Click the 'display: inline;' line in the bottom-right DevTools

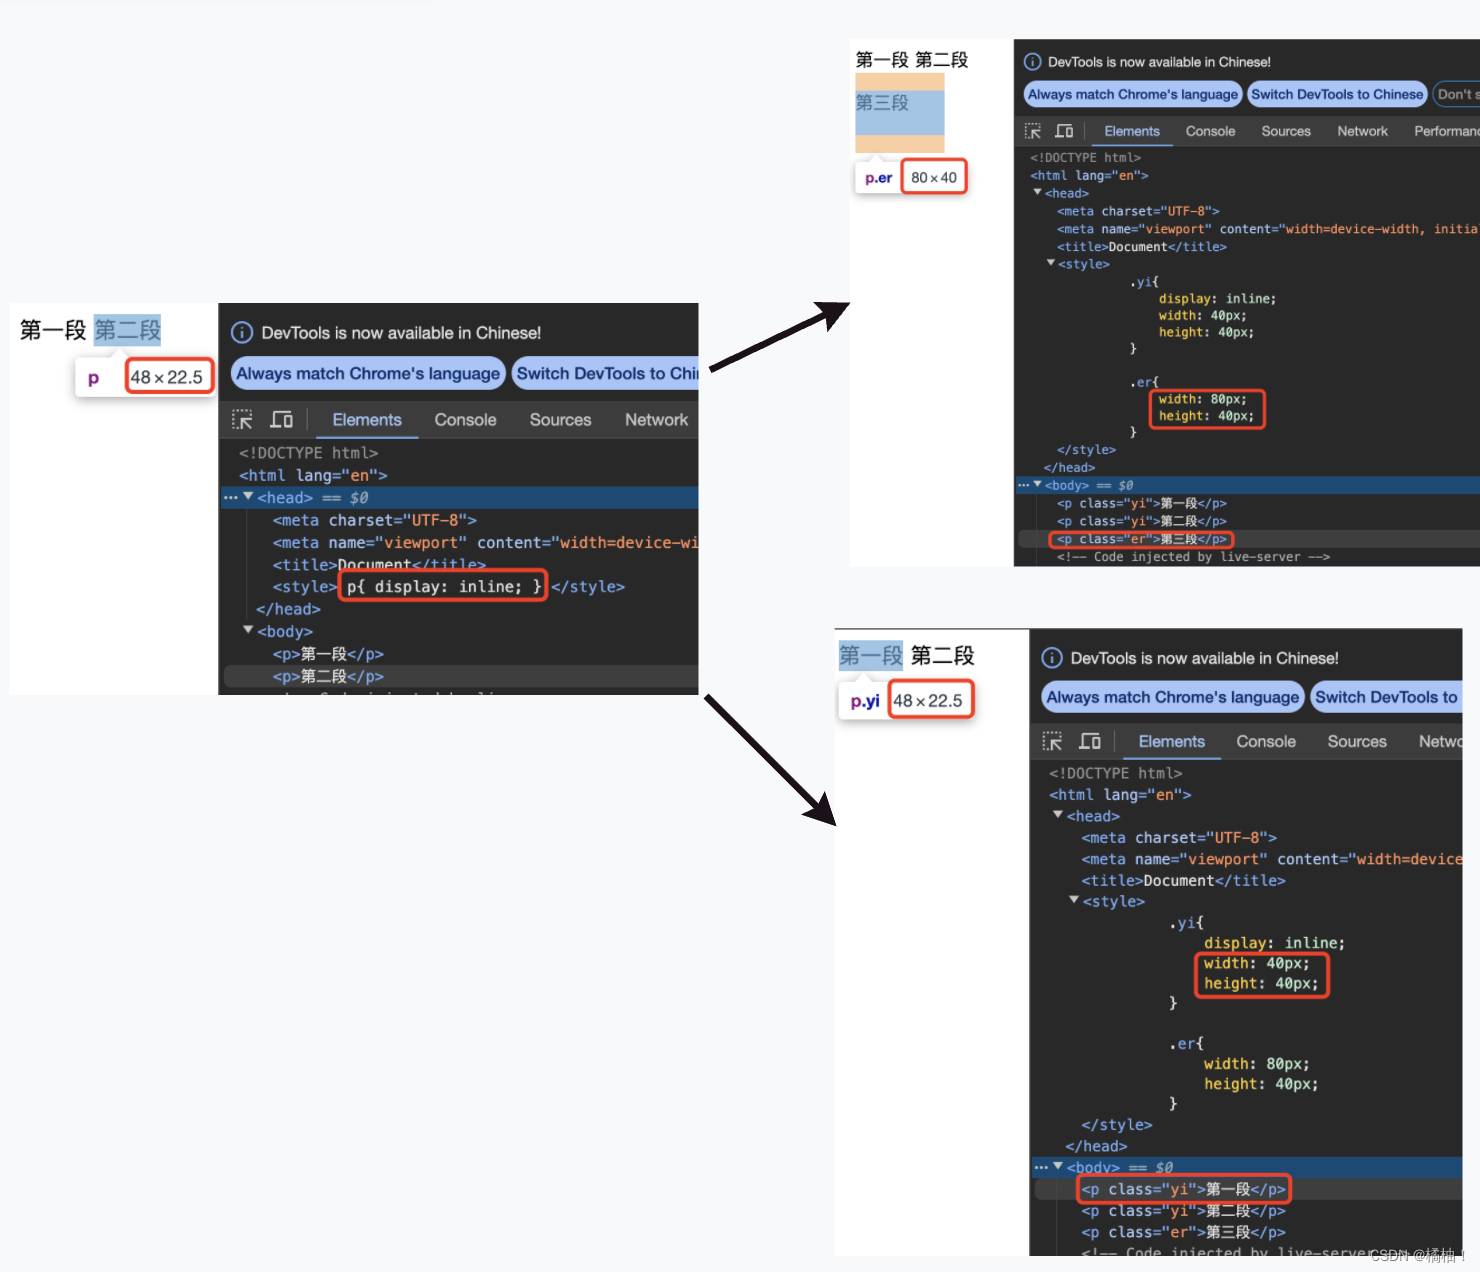coord(1274,943)
